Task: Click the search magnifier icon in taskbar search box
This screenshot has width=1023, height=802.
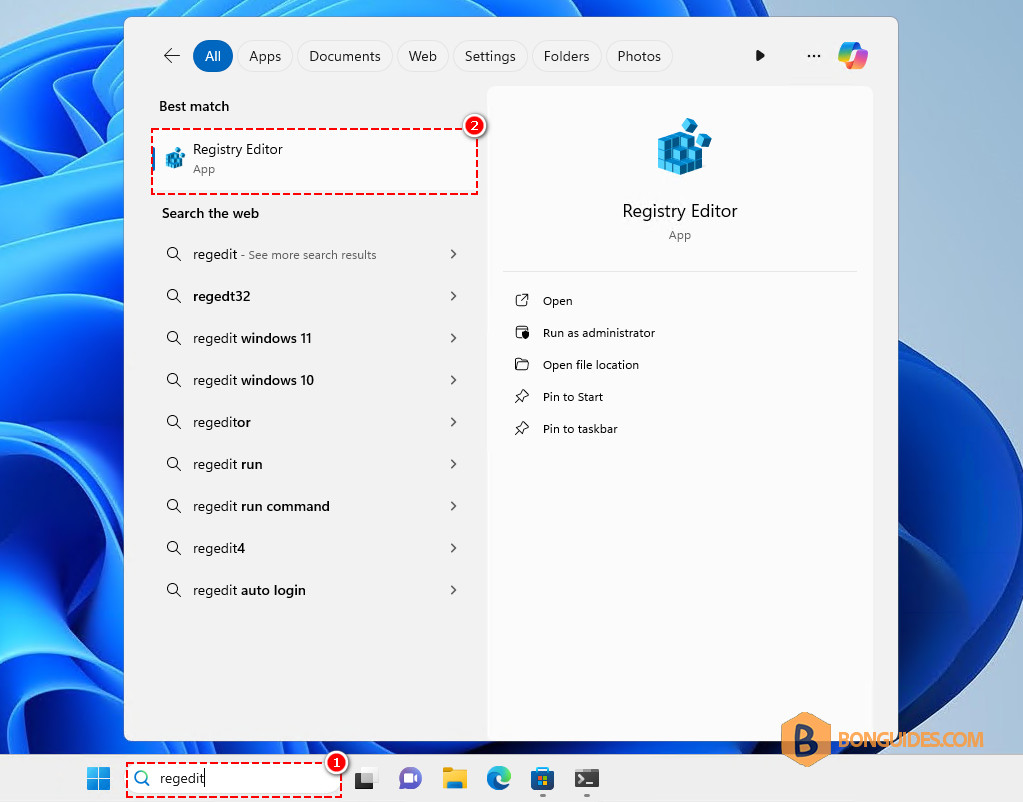Action: click(x=142, y=778)
